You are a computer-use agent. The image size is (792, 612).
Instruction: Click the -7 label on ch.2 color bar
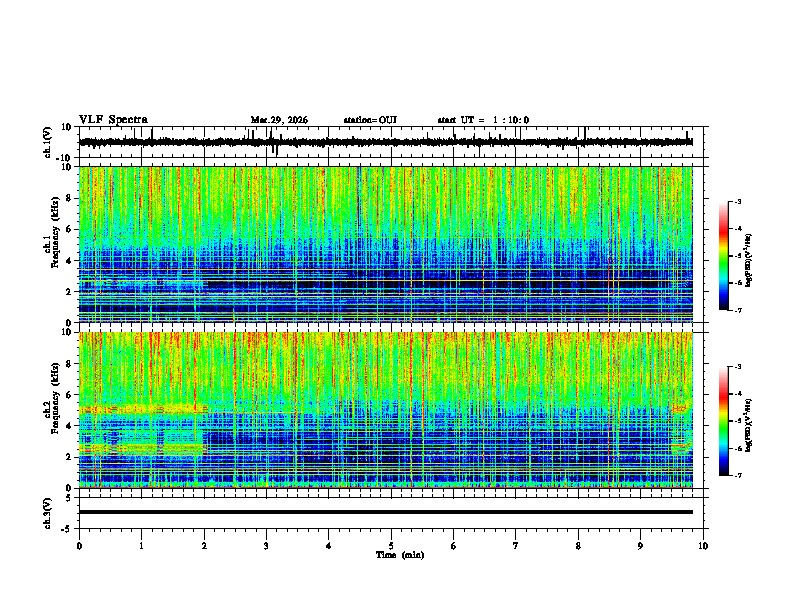(x=738, y=475)
